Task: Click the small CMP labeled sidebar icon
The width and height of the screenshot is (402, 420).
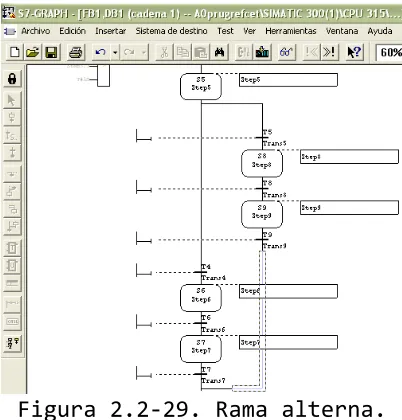Action: [12, 322]
